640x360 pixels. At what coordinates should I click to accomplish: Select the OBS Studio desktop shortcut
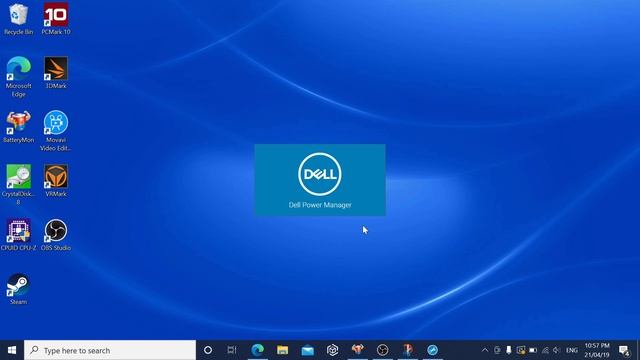point(56,235)
